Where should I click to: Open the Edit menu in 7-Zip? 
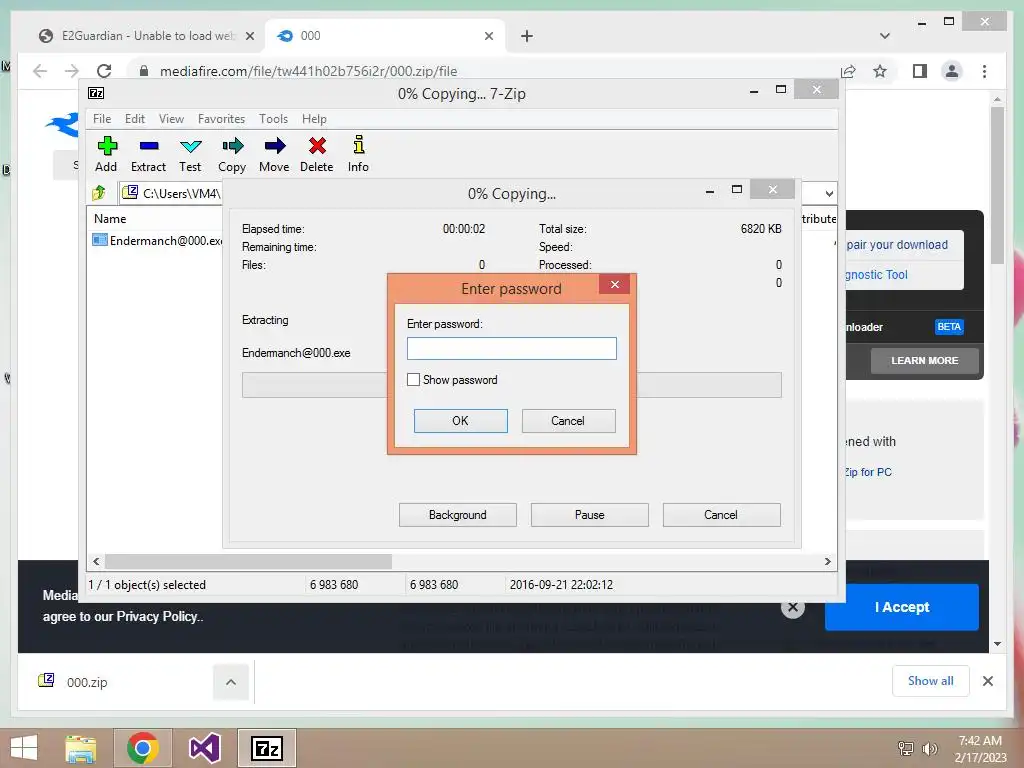[x=135, y=119]
